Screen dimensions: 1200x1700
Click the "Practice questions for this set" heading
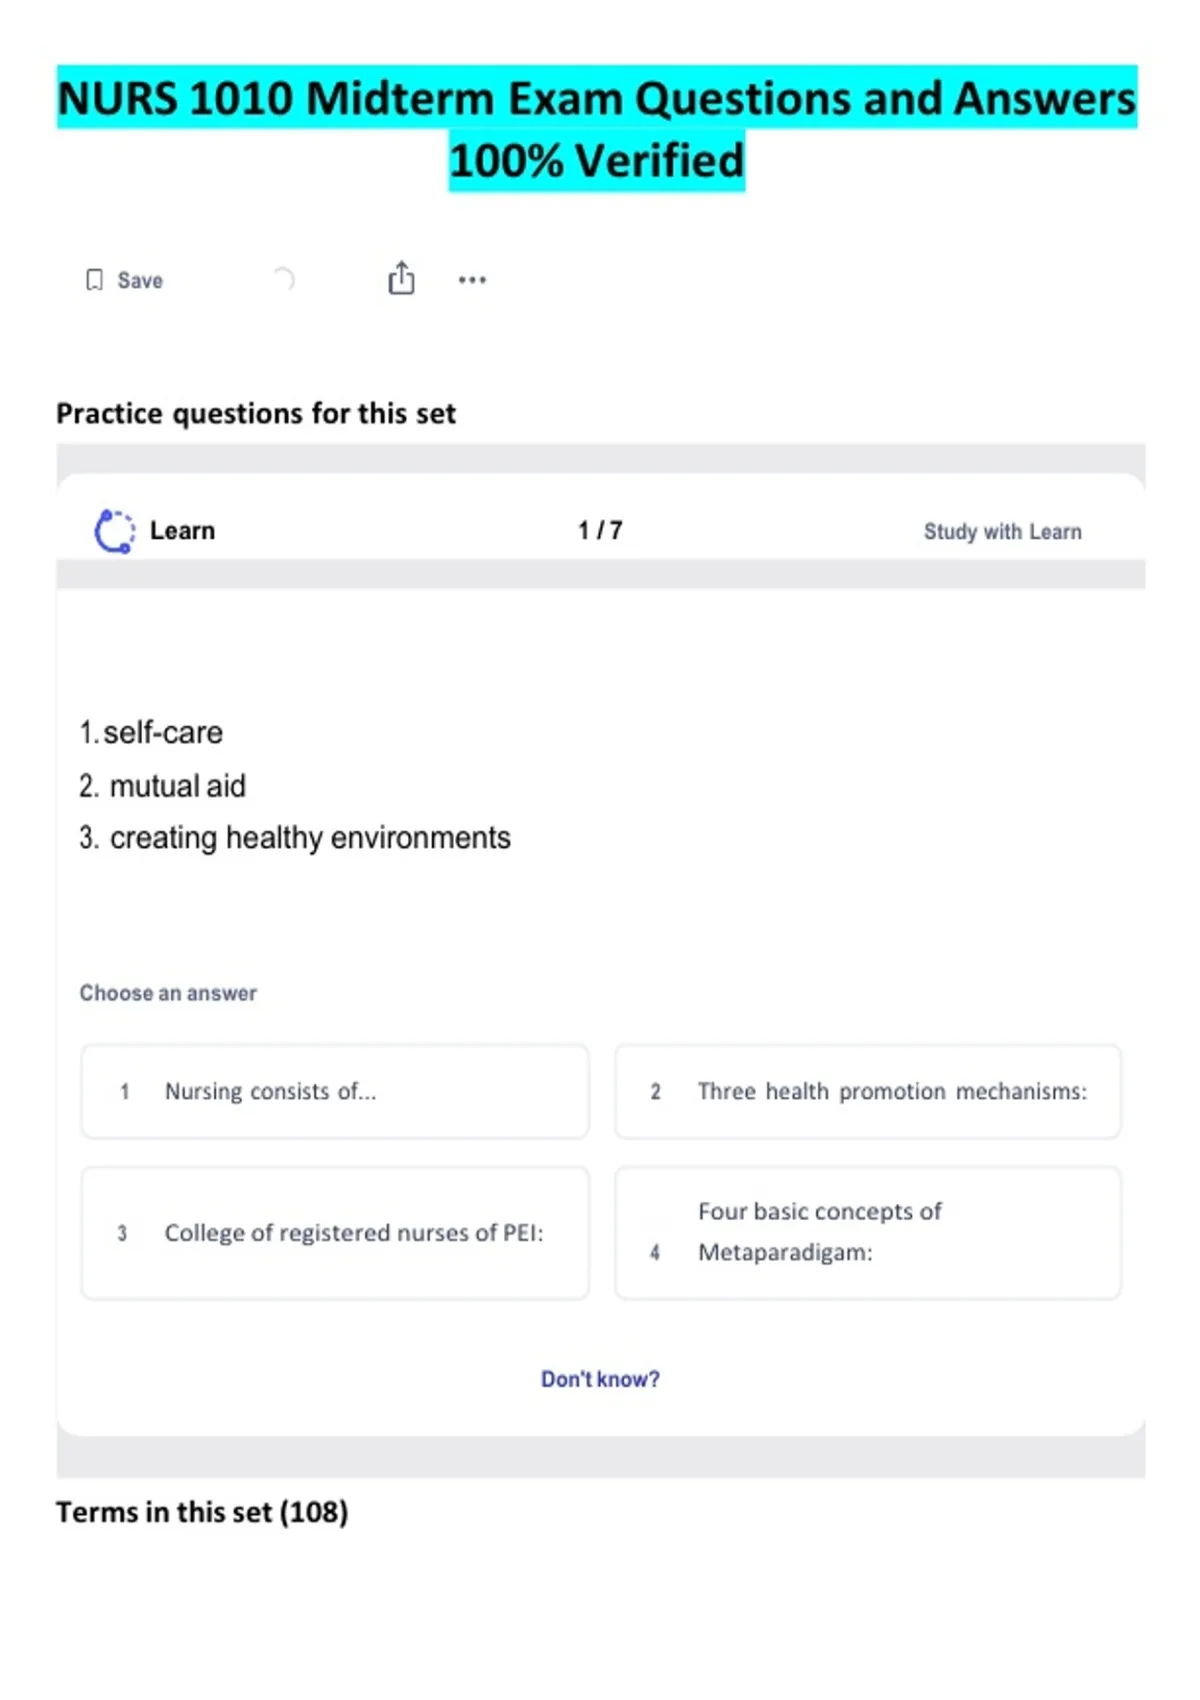[256, 413]
